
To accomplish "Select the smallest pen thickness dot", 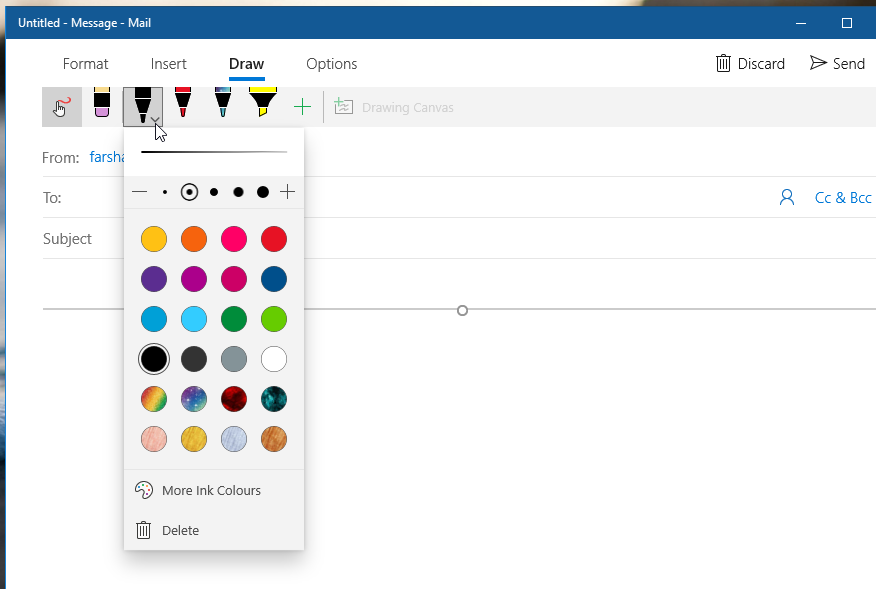I will (164, 192).
